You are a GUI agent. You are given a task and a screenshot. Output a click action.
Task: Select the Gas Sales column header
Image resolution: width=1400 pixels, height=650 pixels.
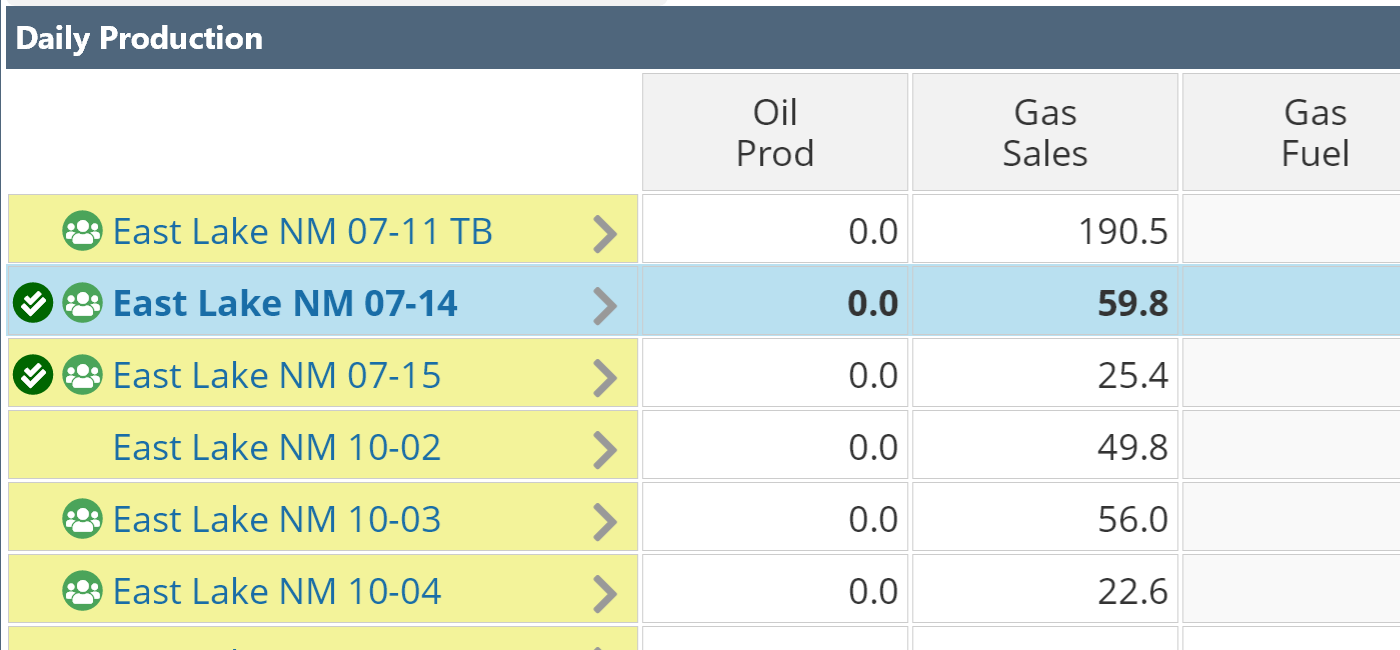tap(1045, 132)
